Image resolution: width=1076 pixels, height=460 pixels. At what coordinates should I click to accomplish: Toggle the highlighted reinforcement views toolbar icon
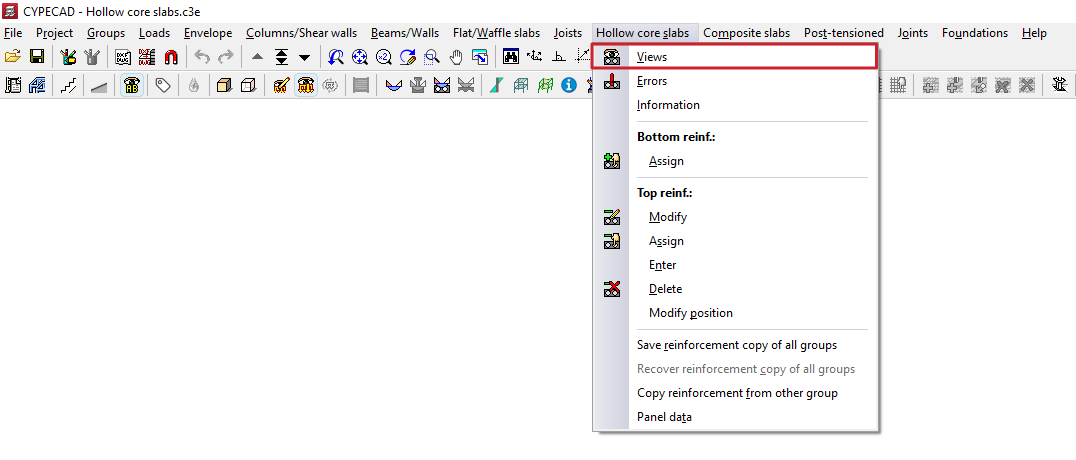[305, 86]
